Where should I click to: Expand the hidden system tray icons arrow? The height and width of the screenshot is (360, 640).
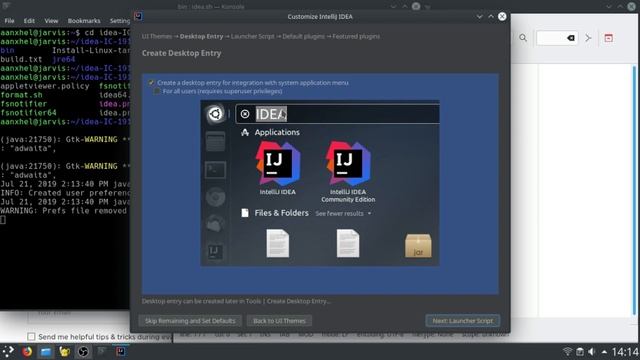604,351
